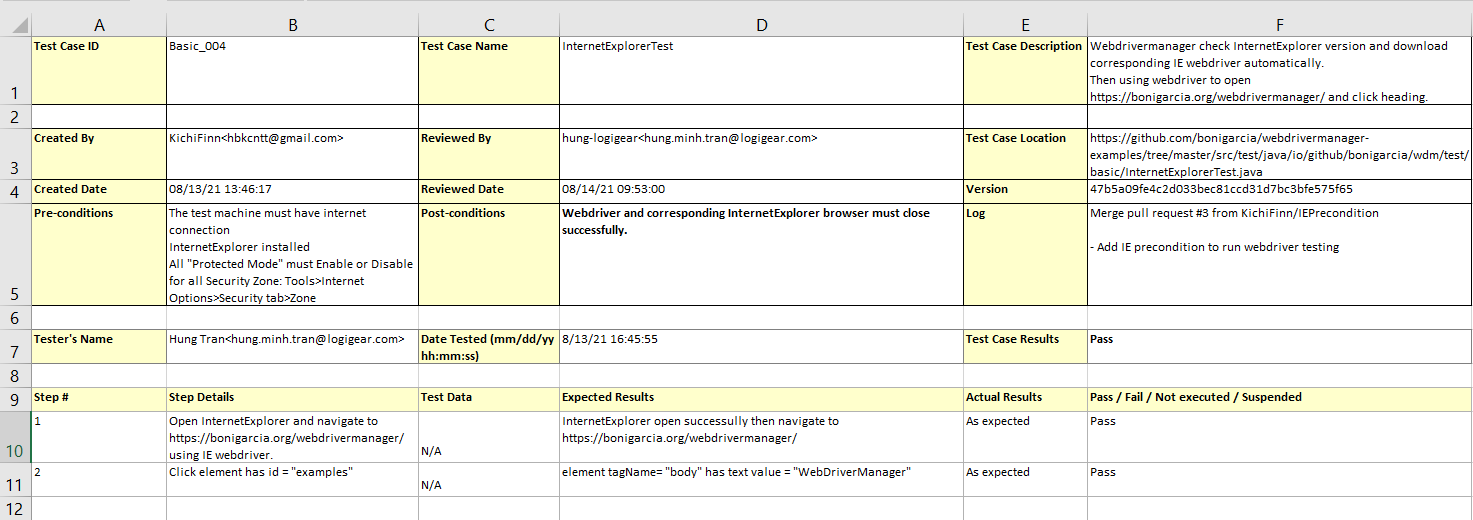This screenshot has width=1473, height=520.
Task: Click the 'Version' label cell
Action: click(1025, 192)
